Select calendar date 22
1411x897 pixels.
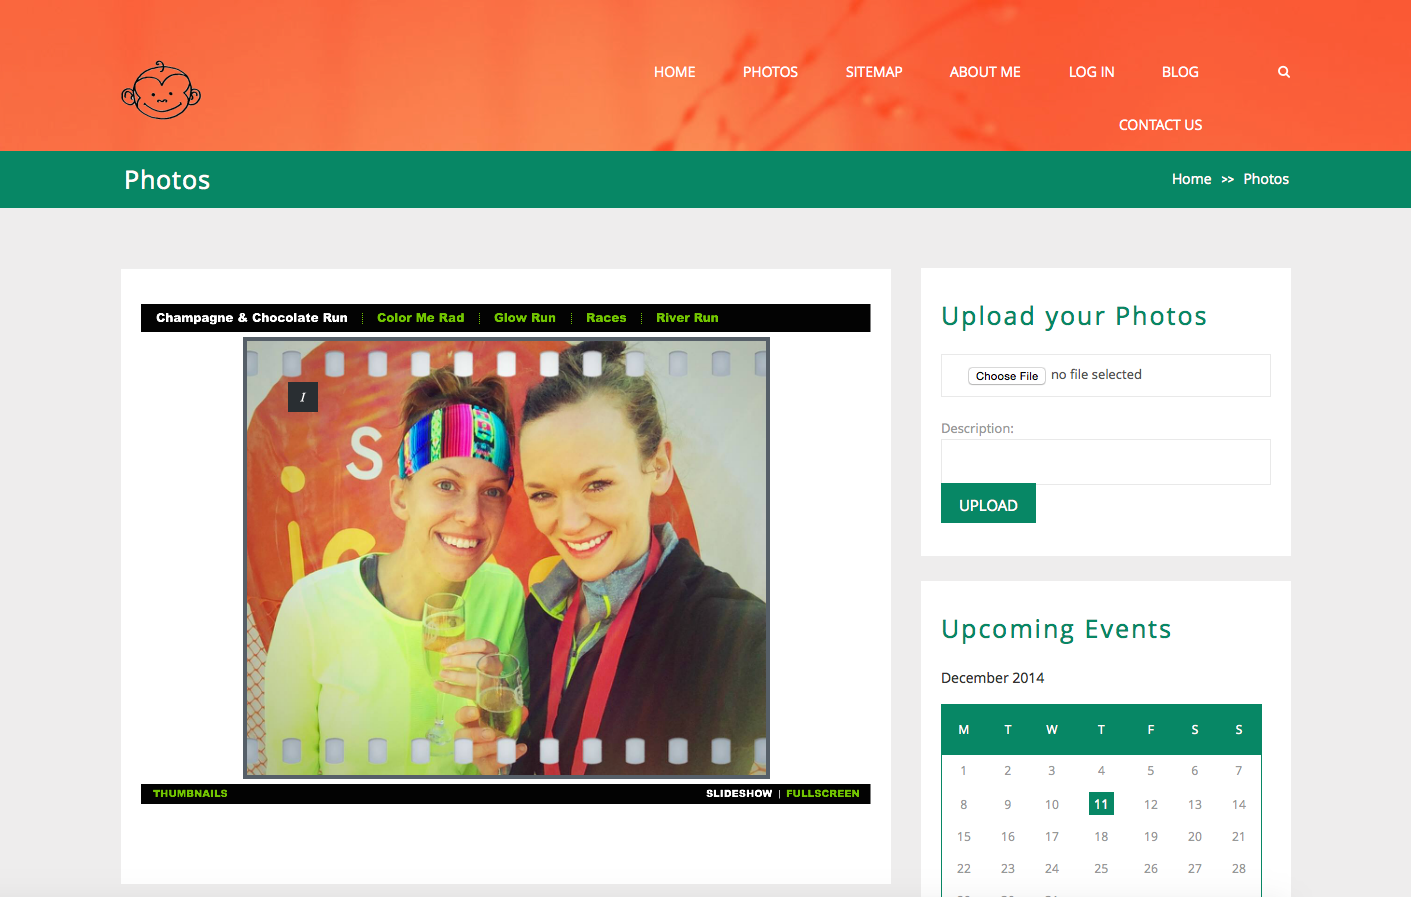[x=964, y=869]
